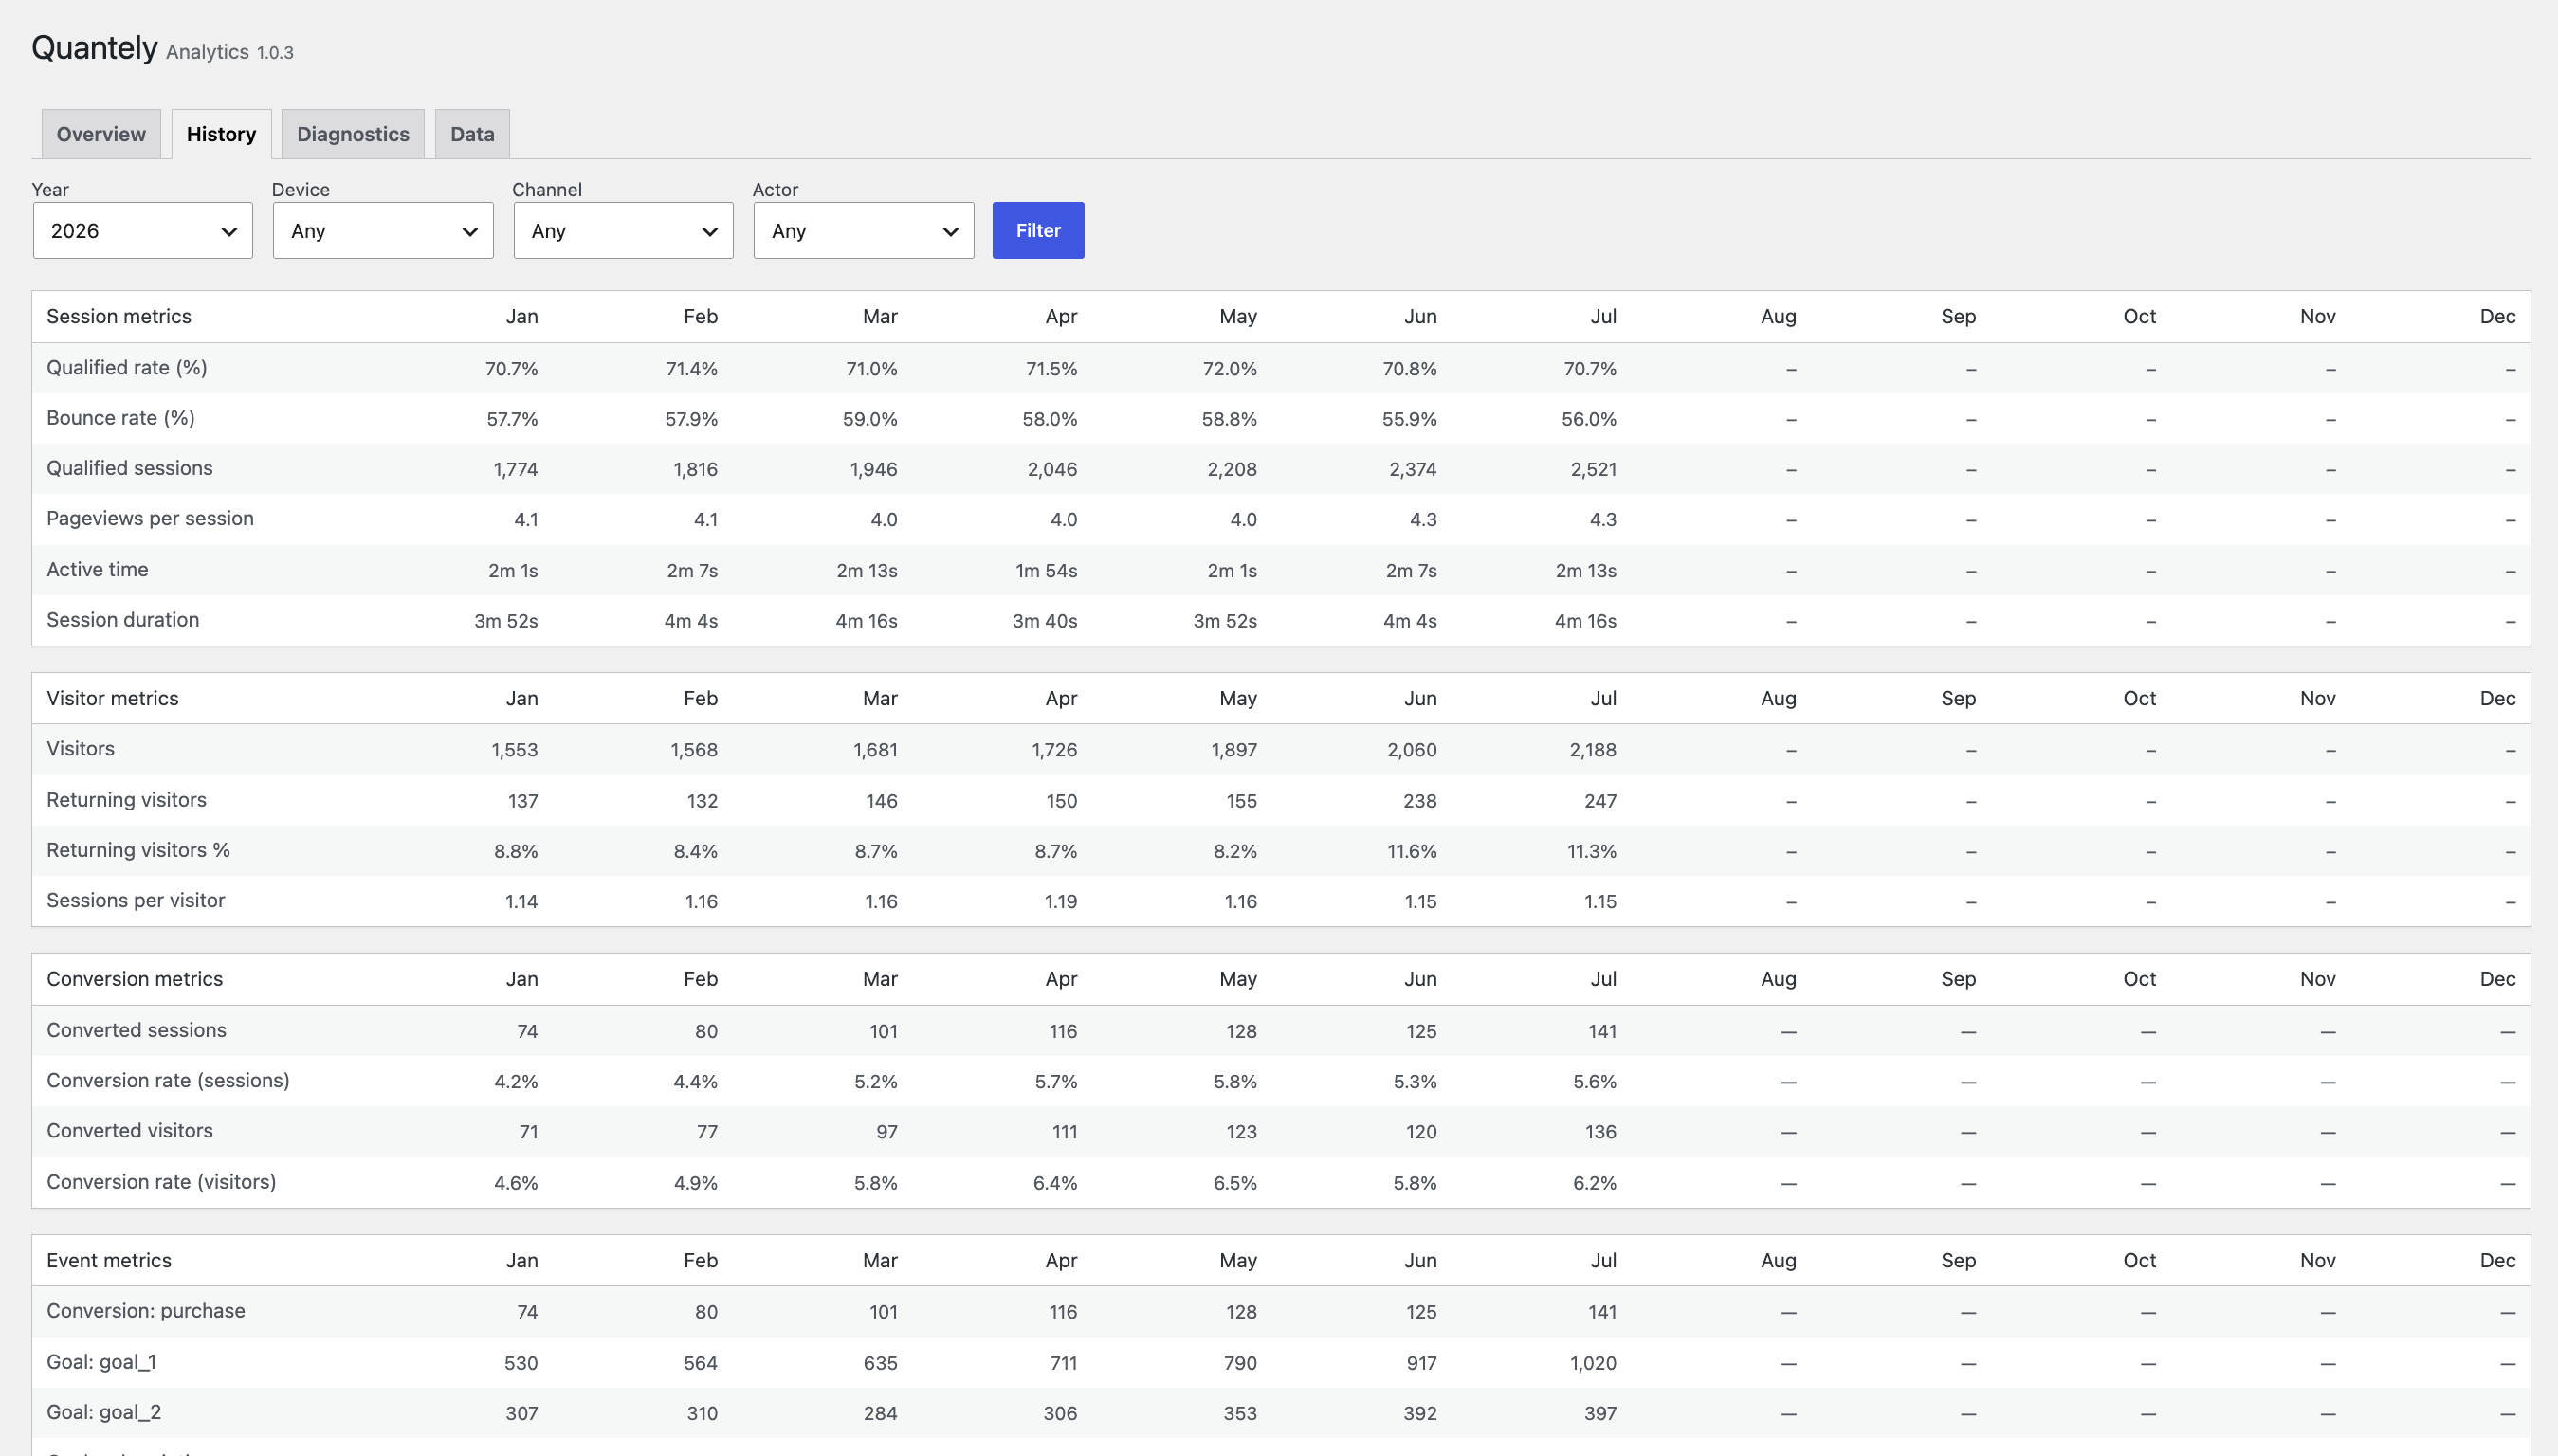The width and height of the screenshot is (2558, 1456).
Task: Click the Nov column header in Event metrics
Action: (x=2317, y=1261)
